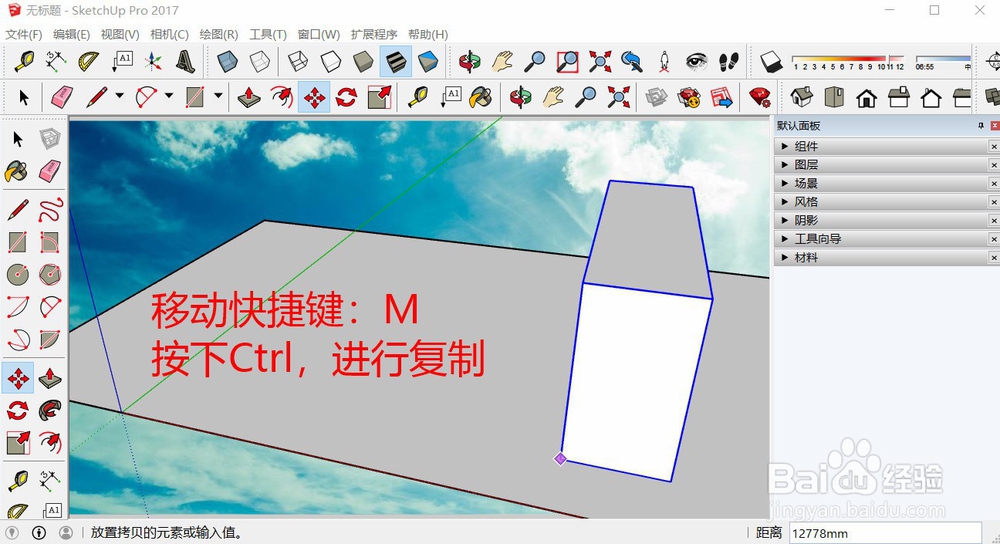1000x544 pixels.
Task: Activate the Zoom Window tool
Action: (566, 61)
